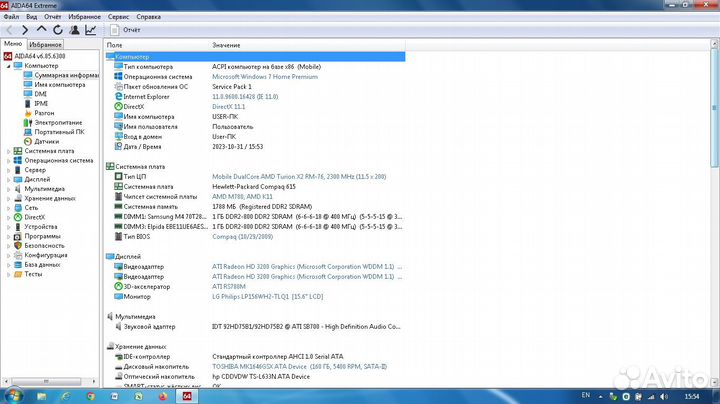The height and width of the screenshot is (404, 720).
Task: Click the Forward navigation arrow
Action: [x=24, y=30]
